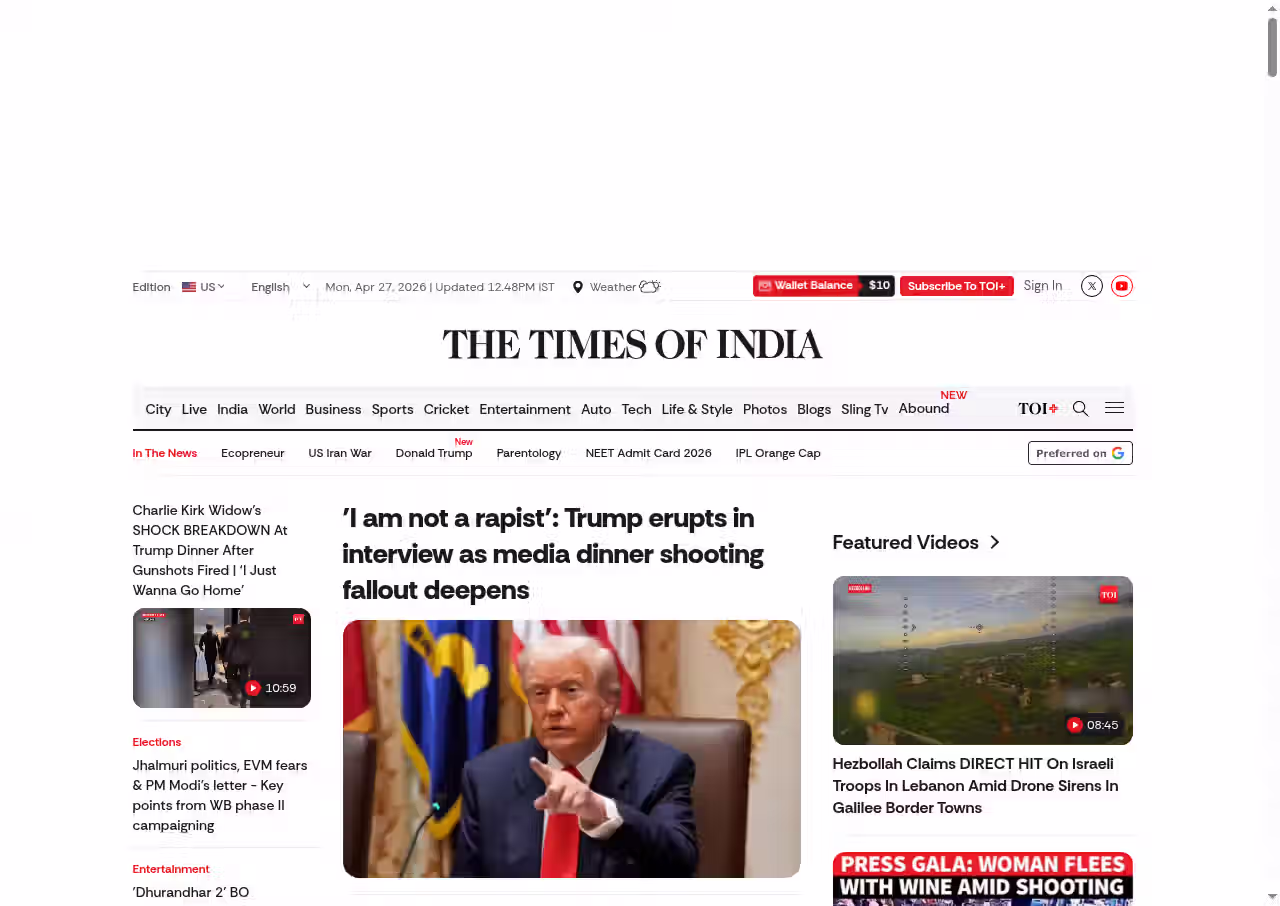Click the TOI+ logo icon

click(x=1038, y=408)
